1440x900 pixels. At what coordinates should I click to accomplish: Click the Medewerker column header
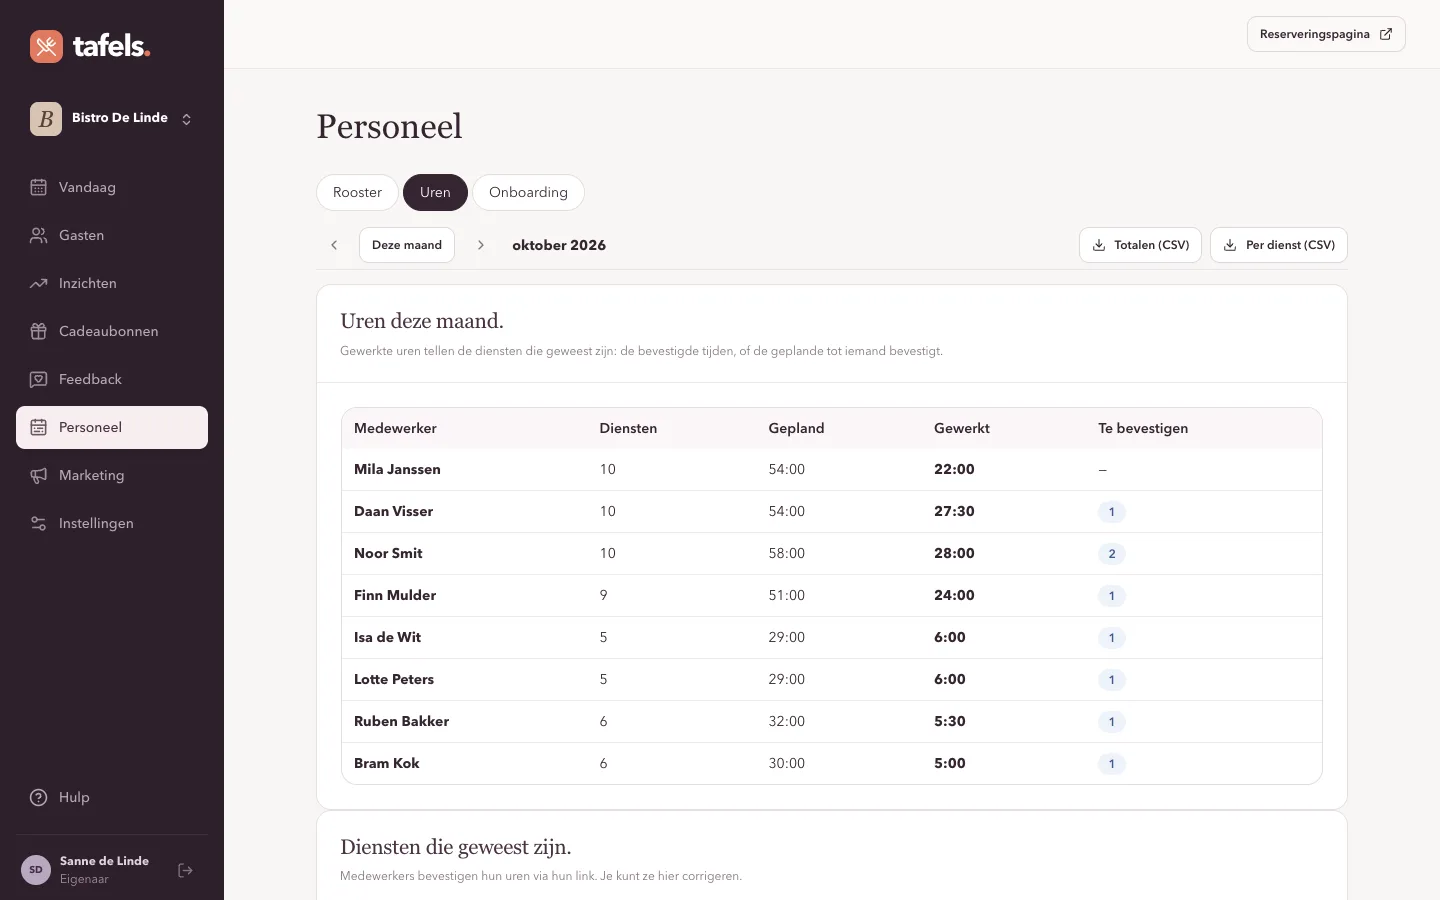click(395, 428)
